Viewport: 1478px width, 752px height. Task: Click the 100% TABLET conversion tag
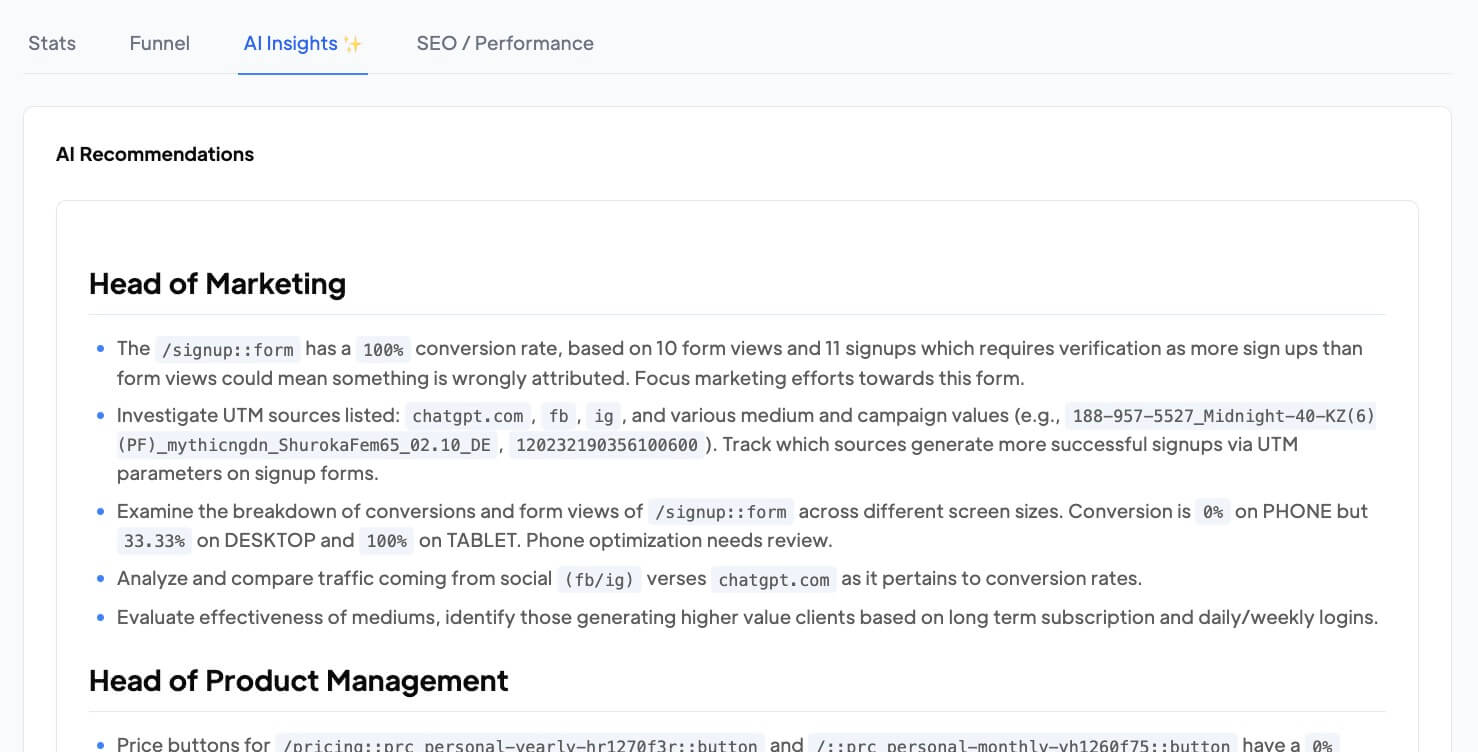coord(386,541)
